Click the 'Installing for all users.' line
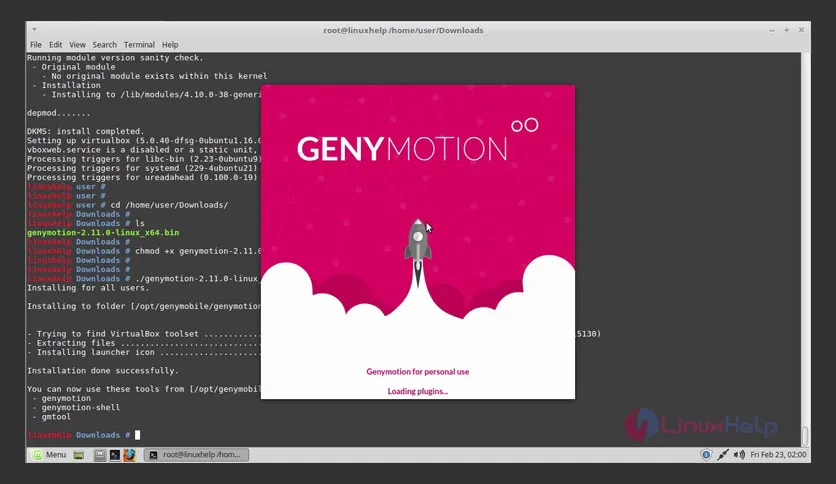The width and height of the screenshot is (836, 484). [88, 288]
